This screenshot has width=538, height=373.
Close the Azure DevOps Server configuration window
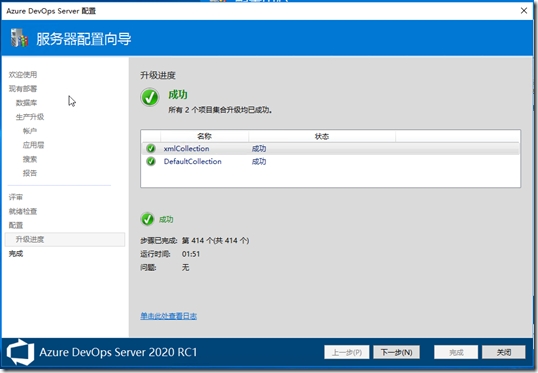point(524,11)
